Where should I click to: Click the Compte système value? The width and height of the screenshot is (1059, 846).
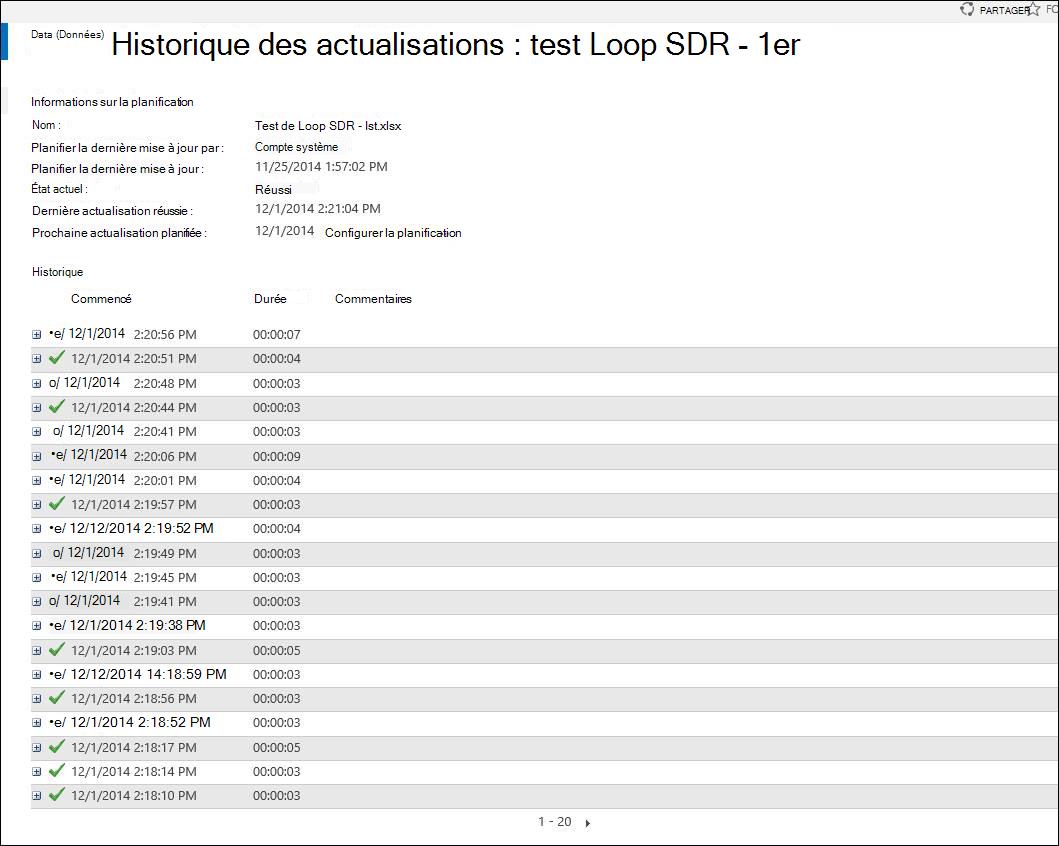tap(296, 147)
